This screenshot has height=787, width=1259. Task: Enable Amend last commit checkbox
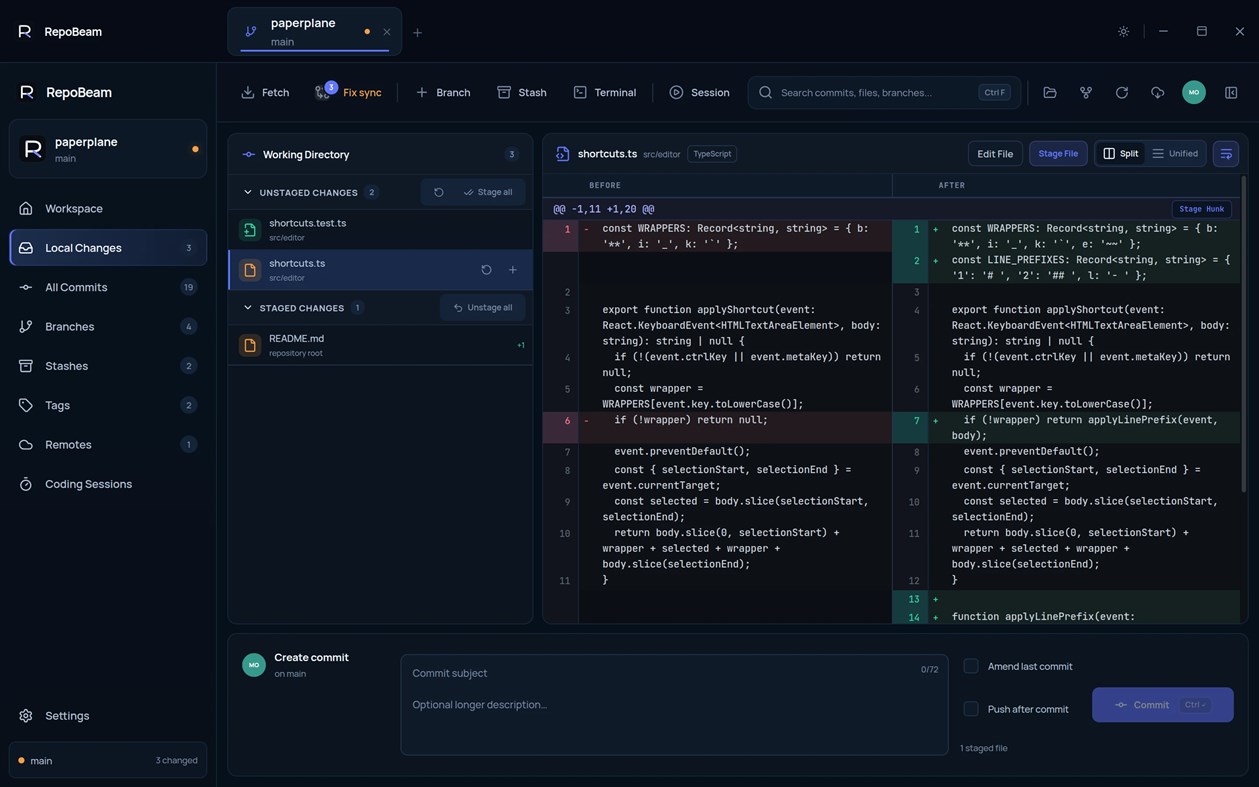971,666
